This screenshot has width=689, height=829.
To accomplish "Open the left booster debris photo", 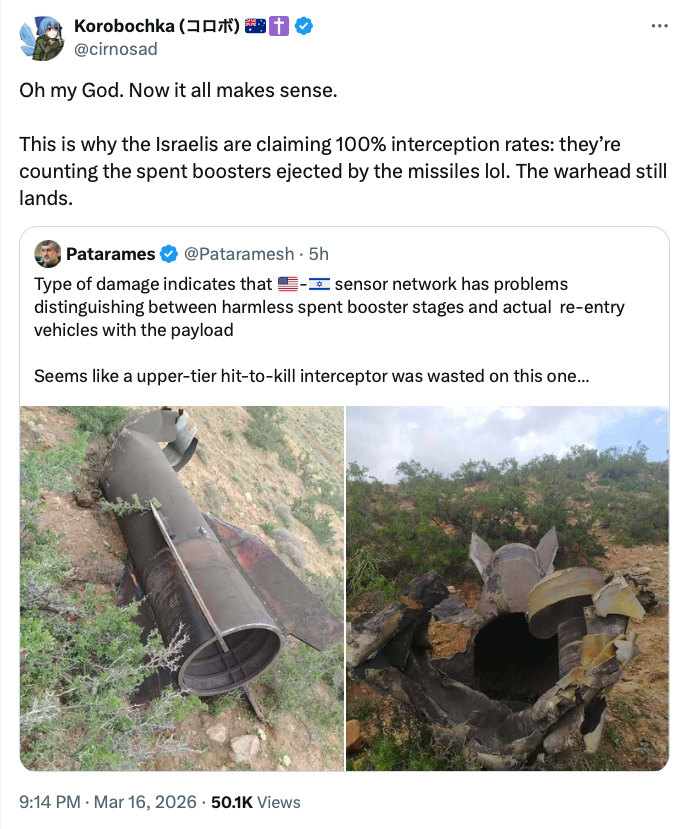I will pyautogui.click(x=181, y=588).
